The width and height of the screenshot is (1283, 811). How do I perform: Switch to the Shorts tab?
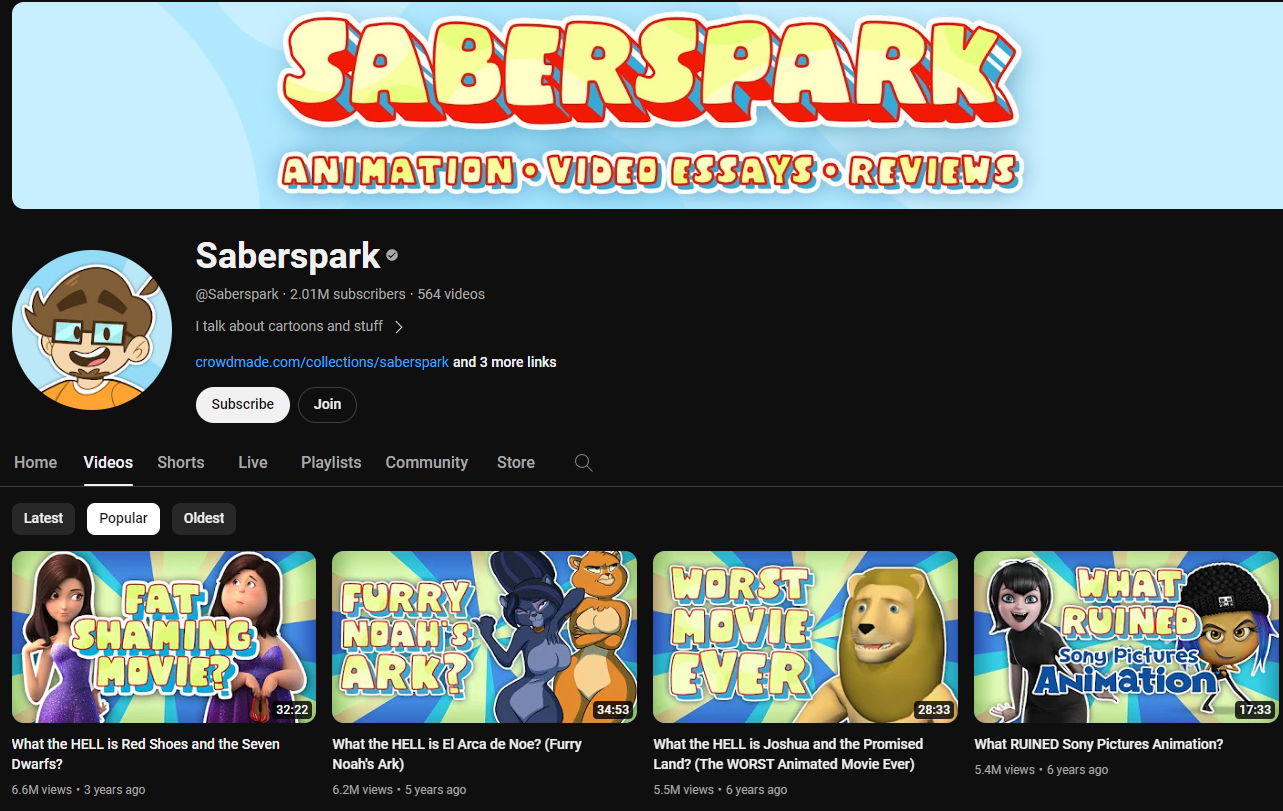click(180, 462)
